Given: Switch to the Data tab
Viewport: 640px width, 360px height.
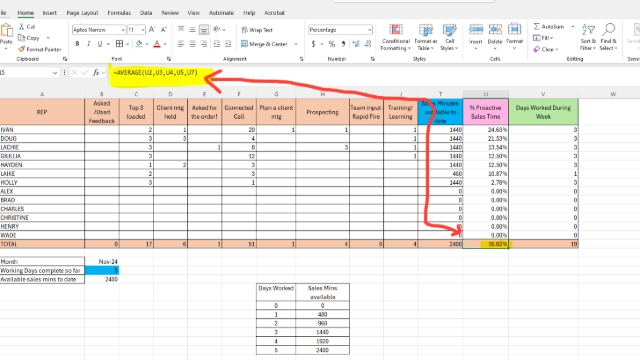Looking at the screenshot, I should pos(146,13).
